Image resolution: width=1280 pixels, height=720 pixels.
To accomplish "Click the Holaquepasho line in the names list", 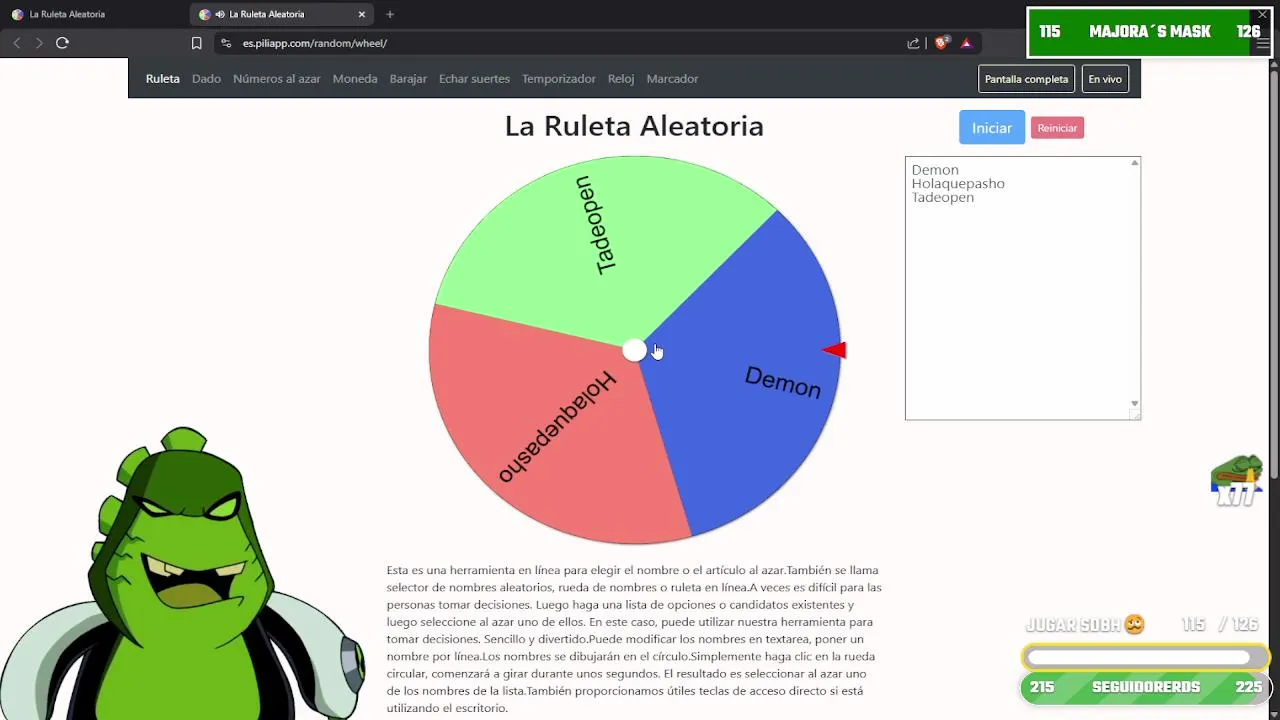I will coord(958,184).
